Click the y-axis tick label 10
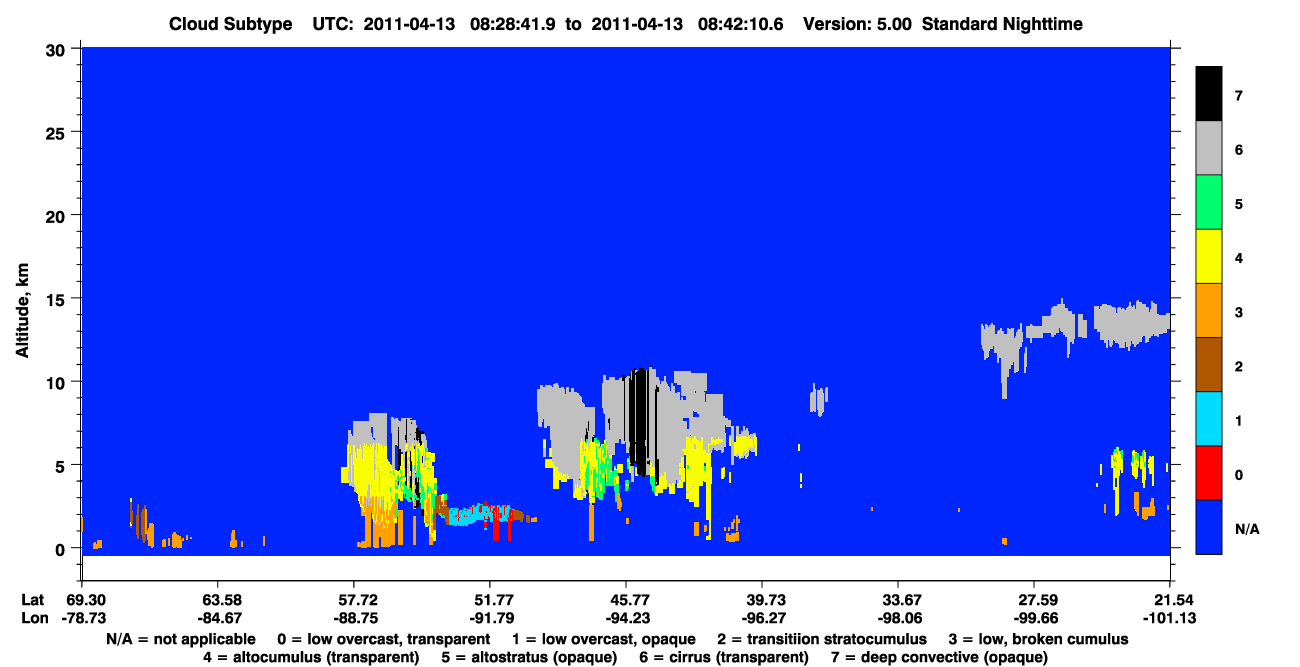Screen dimensions: 1300x667 point(58,382)
